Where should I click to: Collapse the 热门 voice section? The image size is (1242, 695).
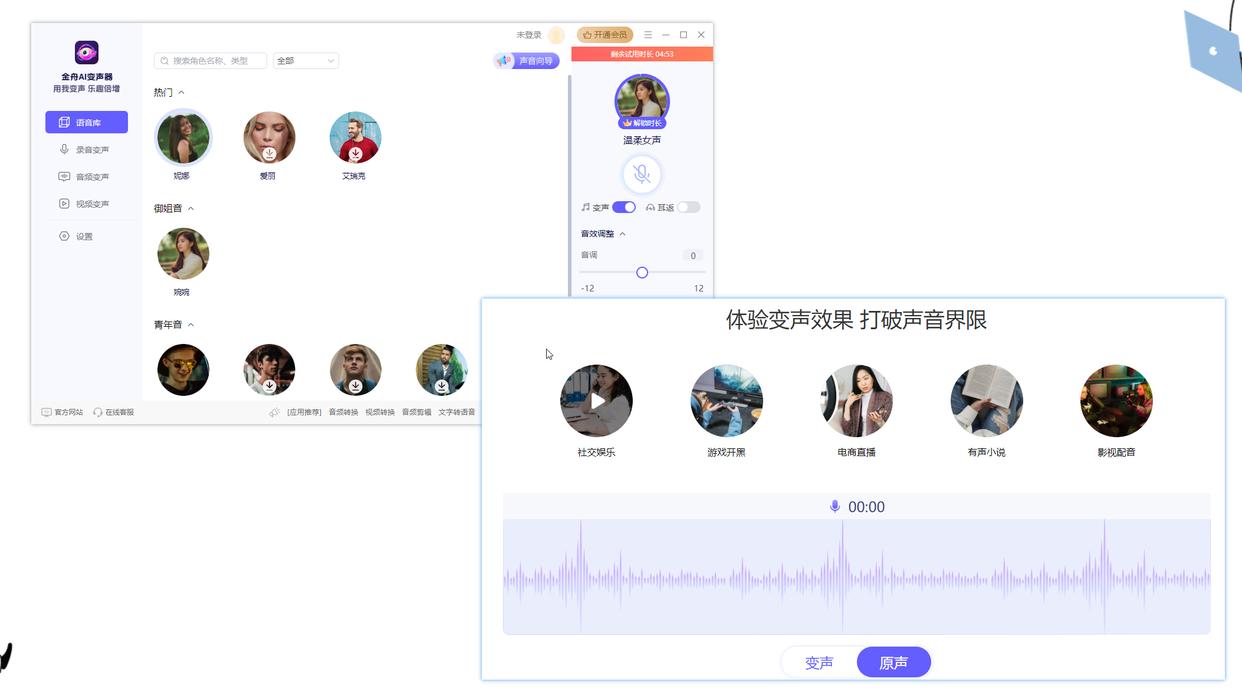click(181, 93)
